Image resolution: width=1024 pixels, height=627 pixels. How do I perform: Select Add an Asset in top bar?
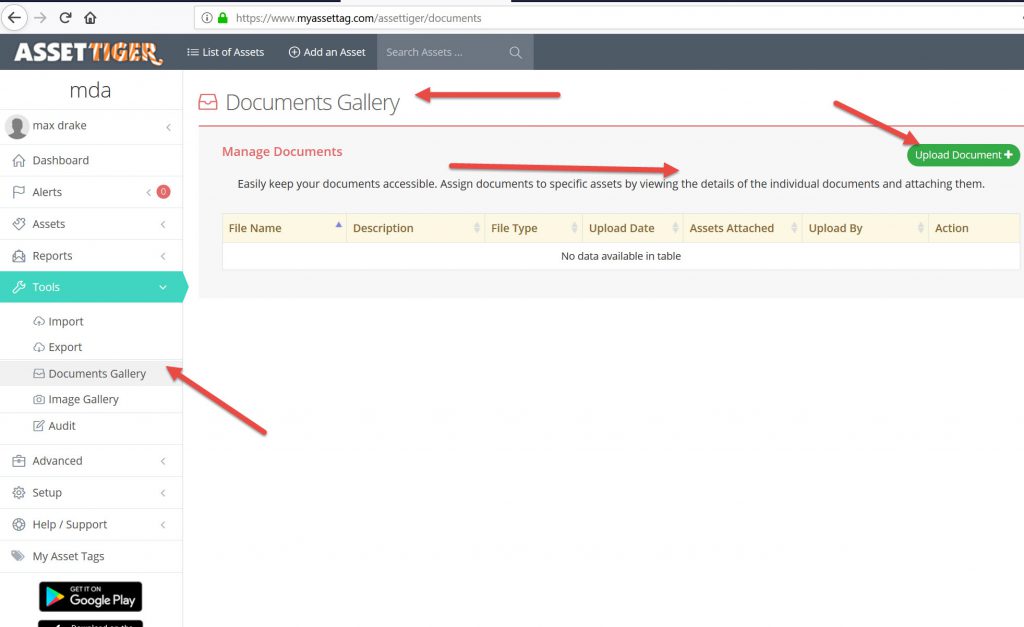pos(327,52)
